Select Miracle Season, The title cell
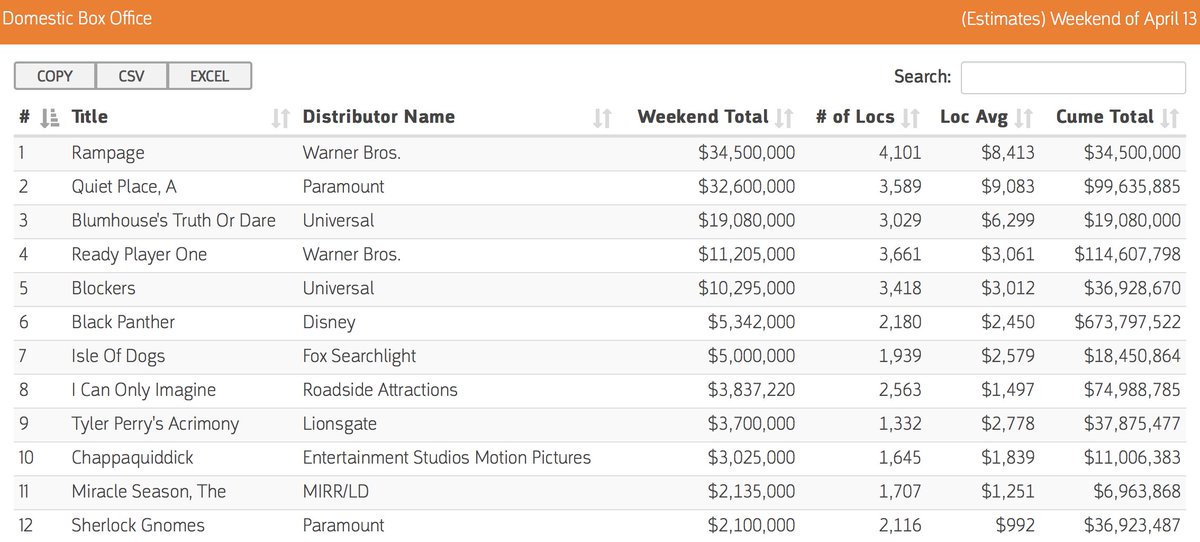Image resolution: width=1200 pixels, height=542 pixels. pyautogui.click(x=149, y=491)
